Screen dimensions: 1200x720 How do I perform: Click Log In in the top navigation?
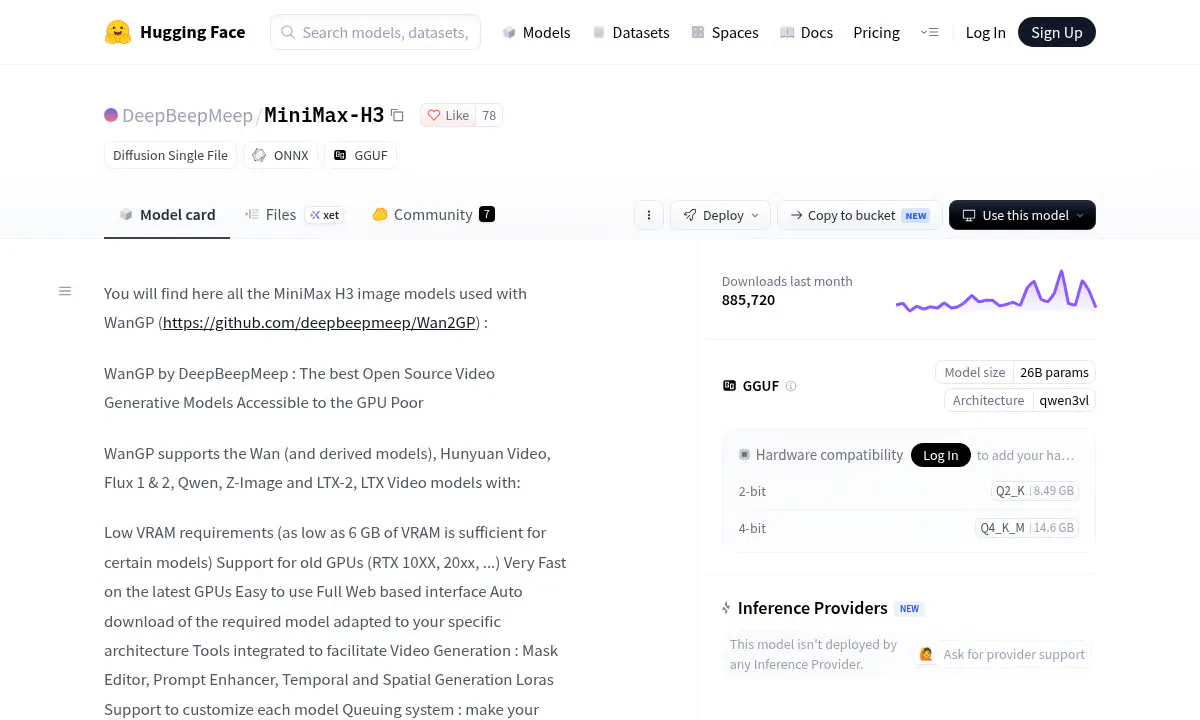click(985, 32)
